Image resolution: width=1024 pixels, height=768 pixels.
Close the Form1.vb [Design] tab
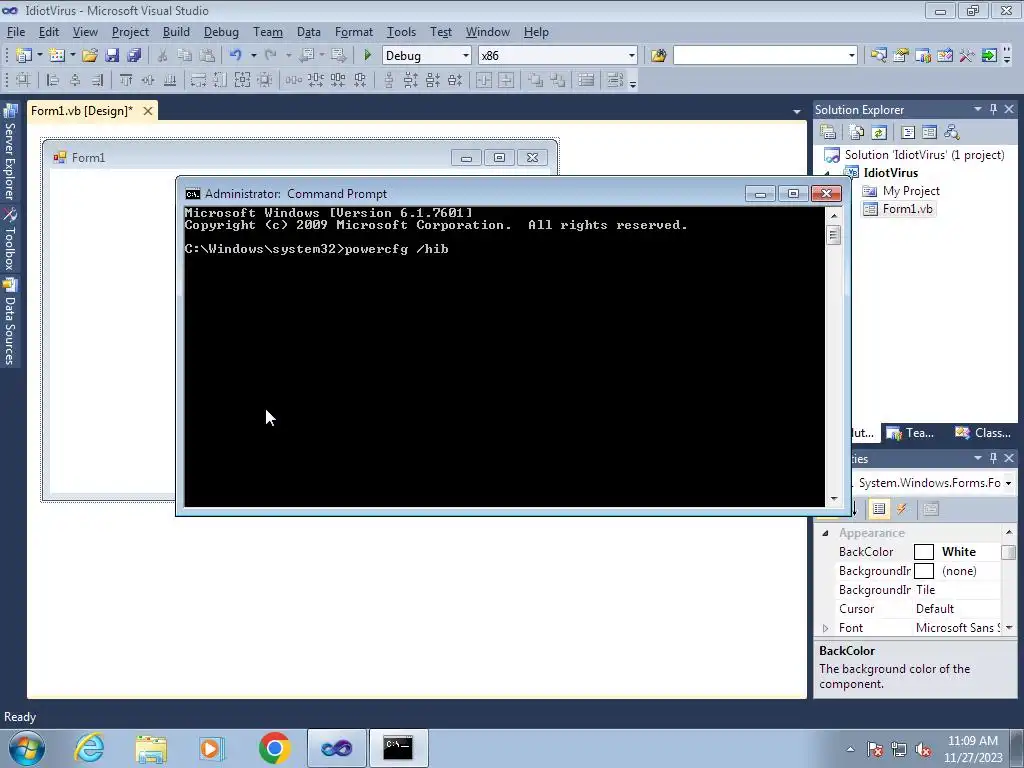(148, 111)
